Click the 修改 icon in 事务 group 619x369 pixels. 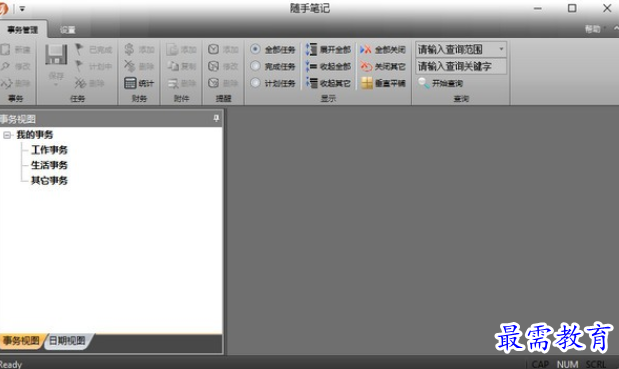click(x=5, y=66)
